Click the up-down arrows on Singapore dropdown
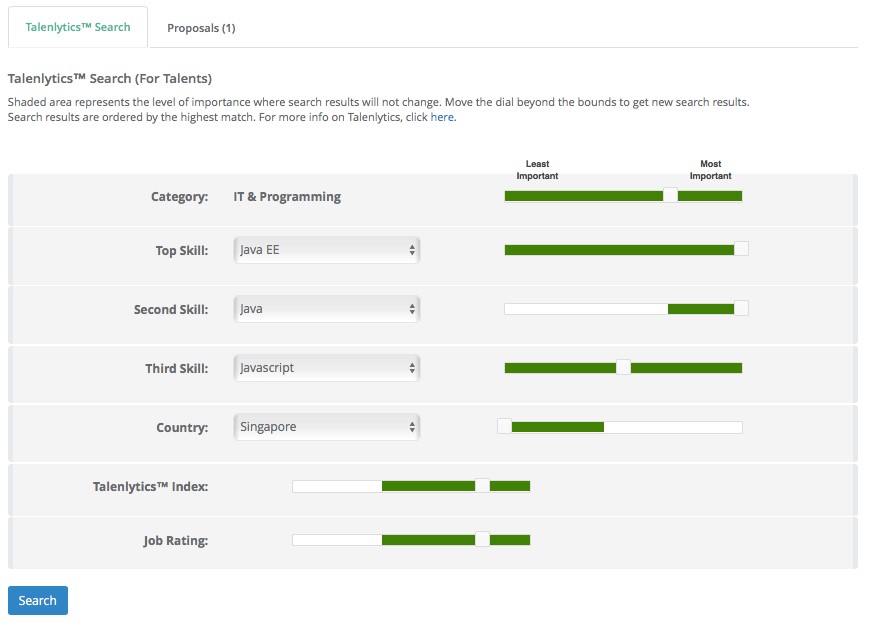The image size is (870, 624). click(x=412, y=427)
